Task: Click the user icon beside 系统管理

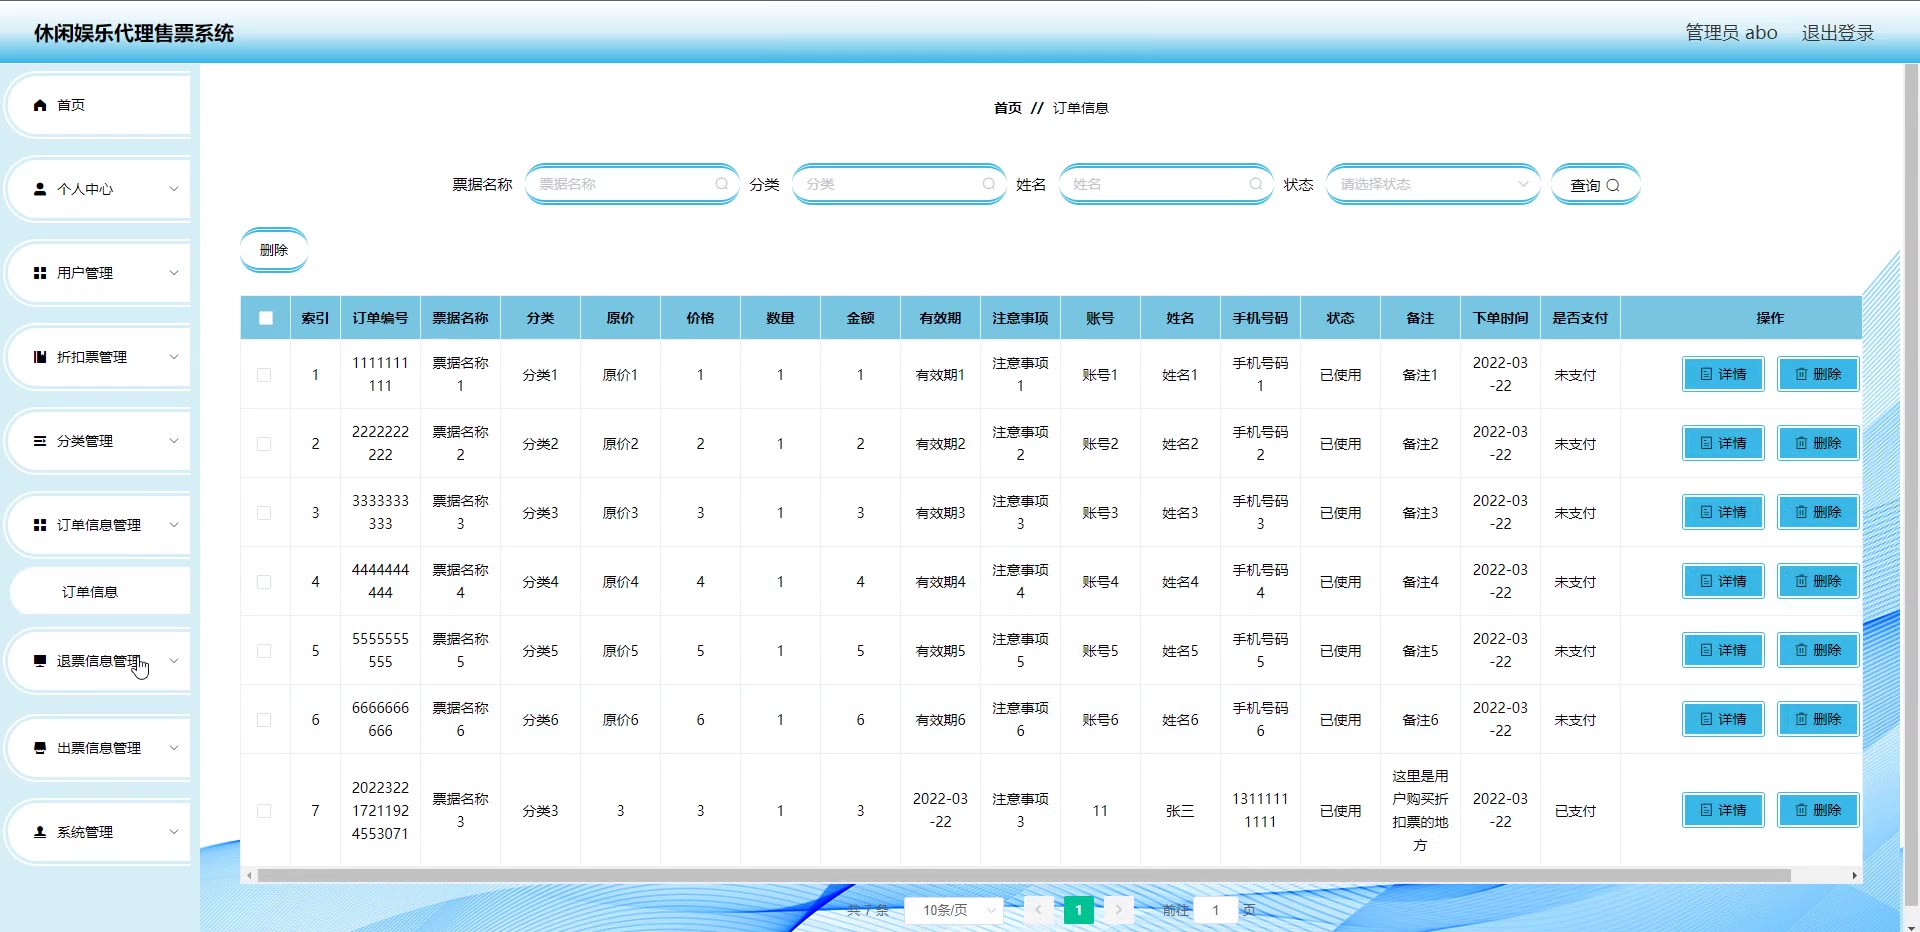Action: click(x=40, y=832)
